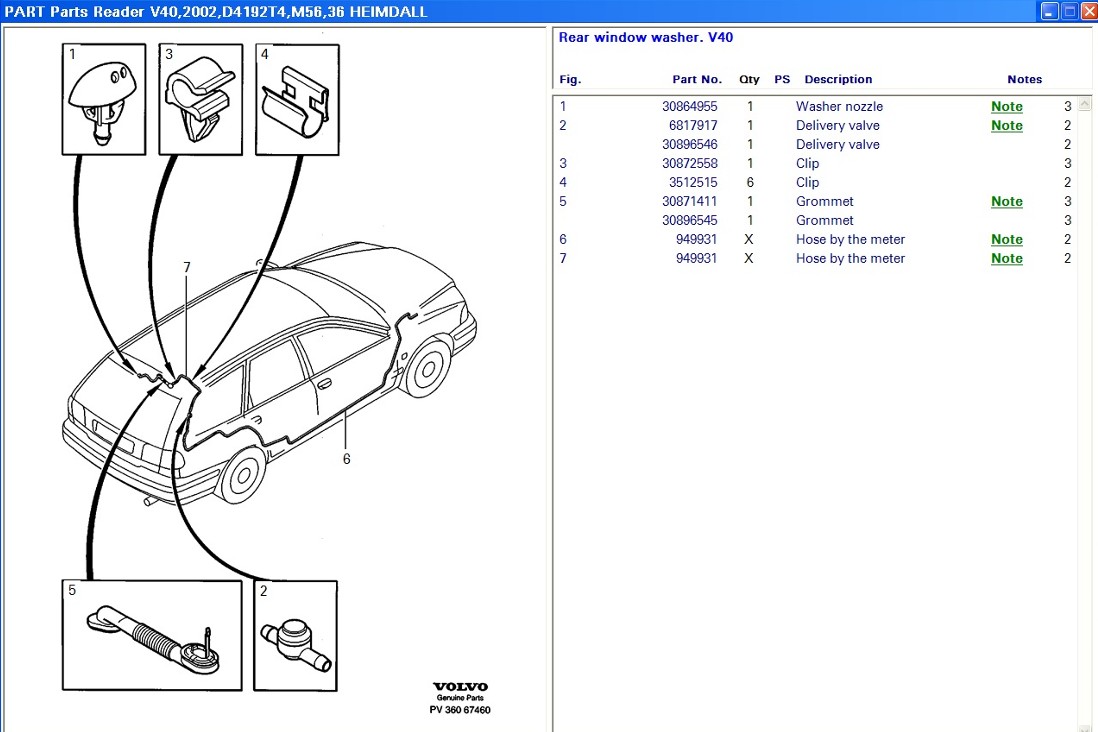Image resolution: width=1098 pixels, height=732 pixels.
Task: Click the Rear window washer V40 title
Action: pyautogui.click(x=646, y=37)
